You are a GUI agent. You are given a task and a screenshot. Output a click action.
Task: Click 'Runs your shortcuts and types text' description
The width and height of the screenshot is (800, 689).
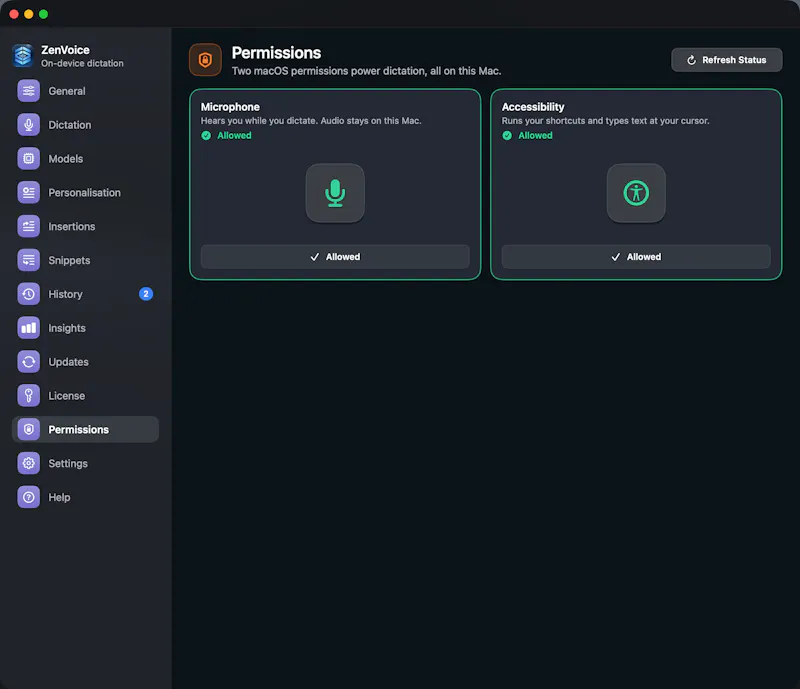(x=606, y=121)
